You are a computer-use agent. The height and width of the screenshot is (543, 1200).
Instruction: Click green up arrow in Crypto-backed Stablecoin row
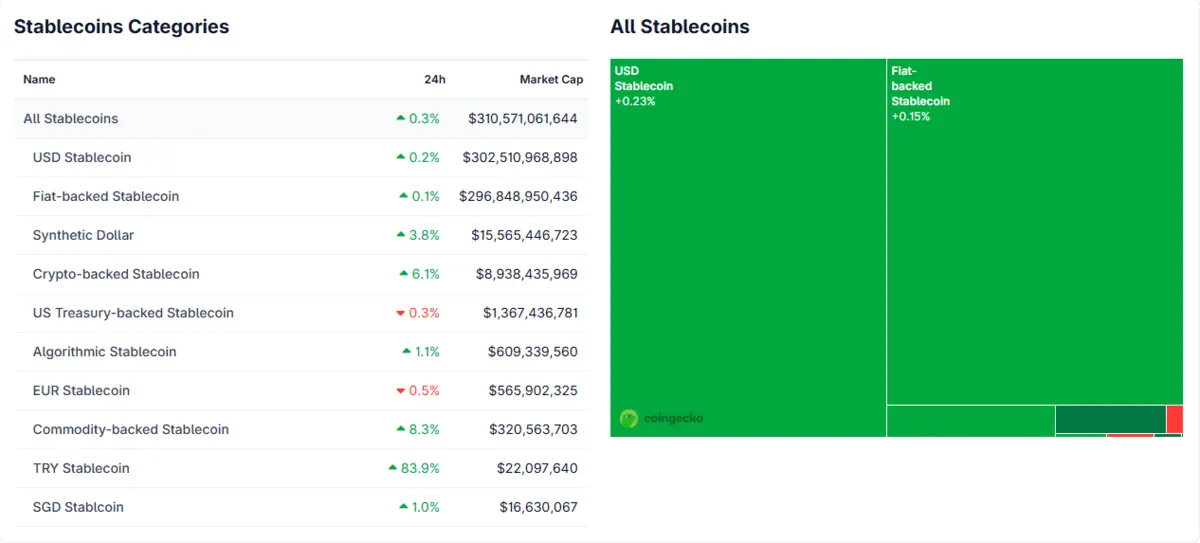point(403,274)
